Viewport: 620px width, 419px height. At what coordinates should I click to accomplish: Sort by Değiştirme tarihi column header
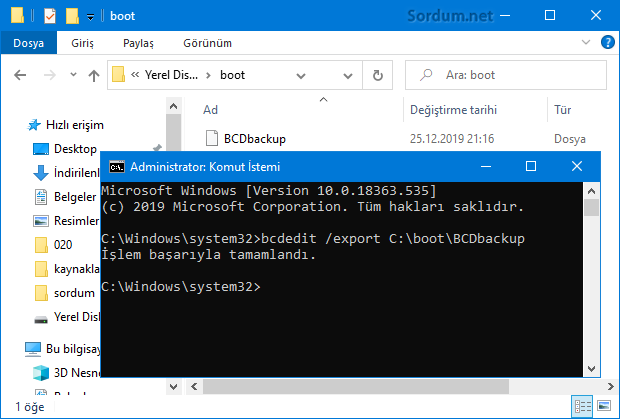pos(453,110)
